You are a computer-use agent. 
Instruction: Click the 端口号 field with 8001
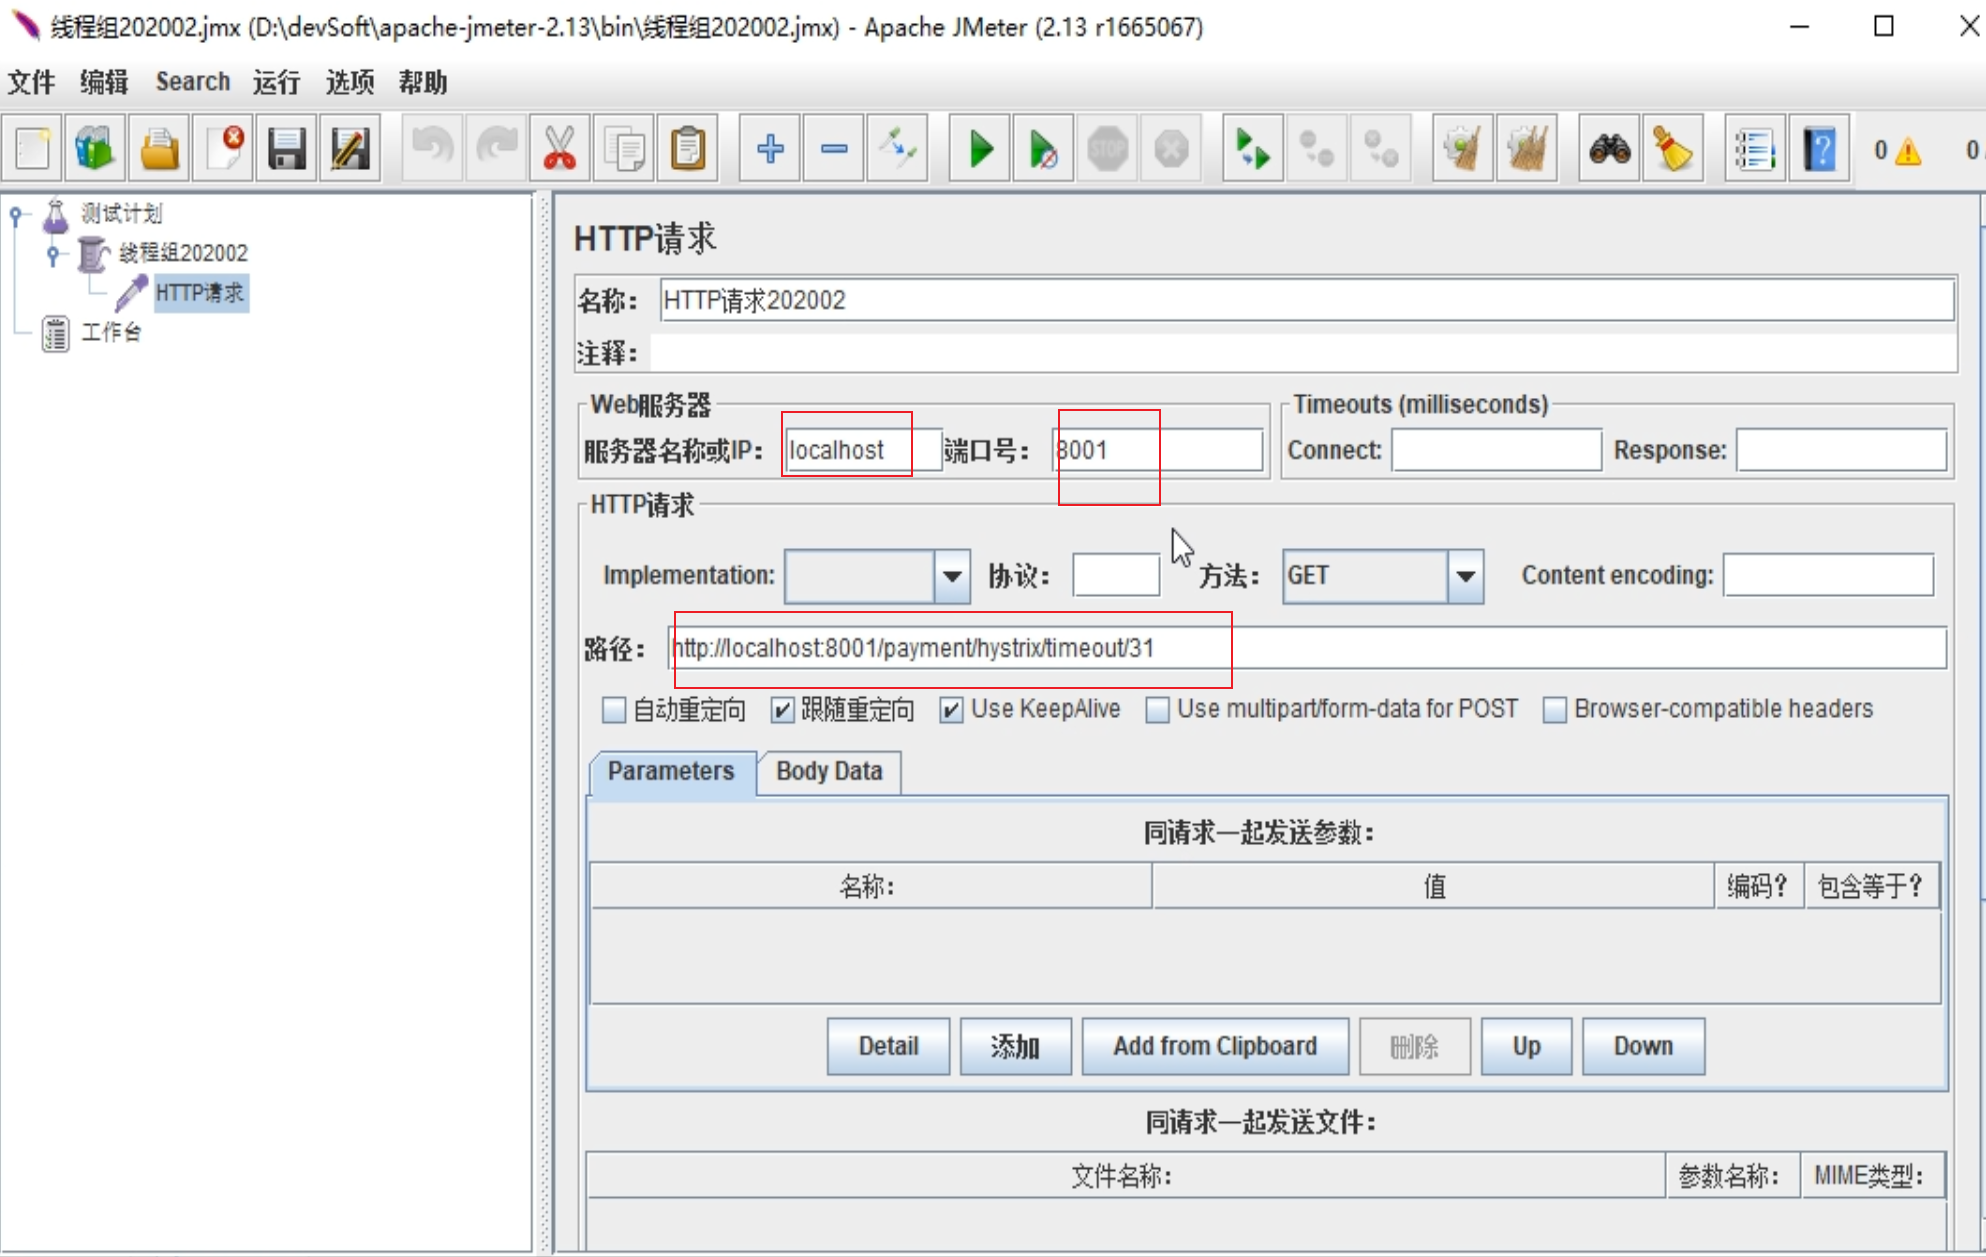1157,451
